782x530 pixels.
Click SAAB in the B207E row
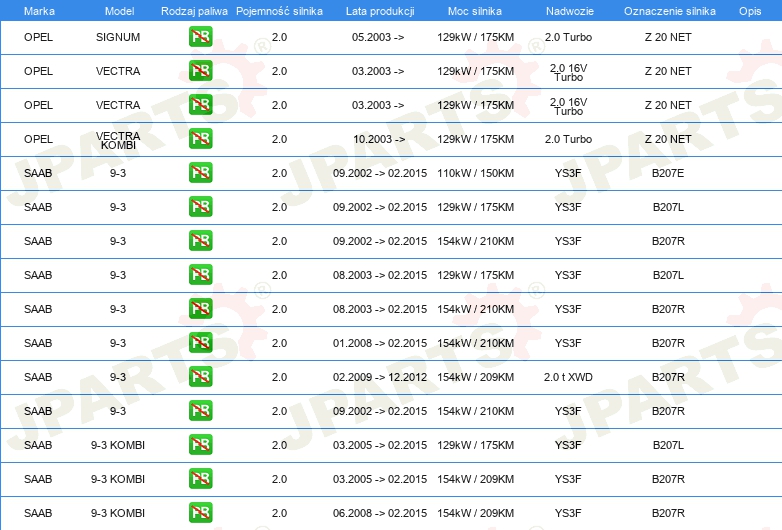(x=38, y=173)
